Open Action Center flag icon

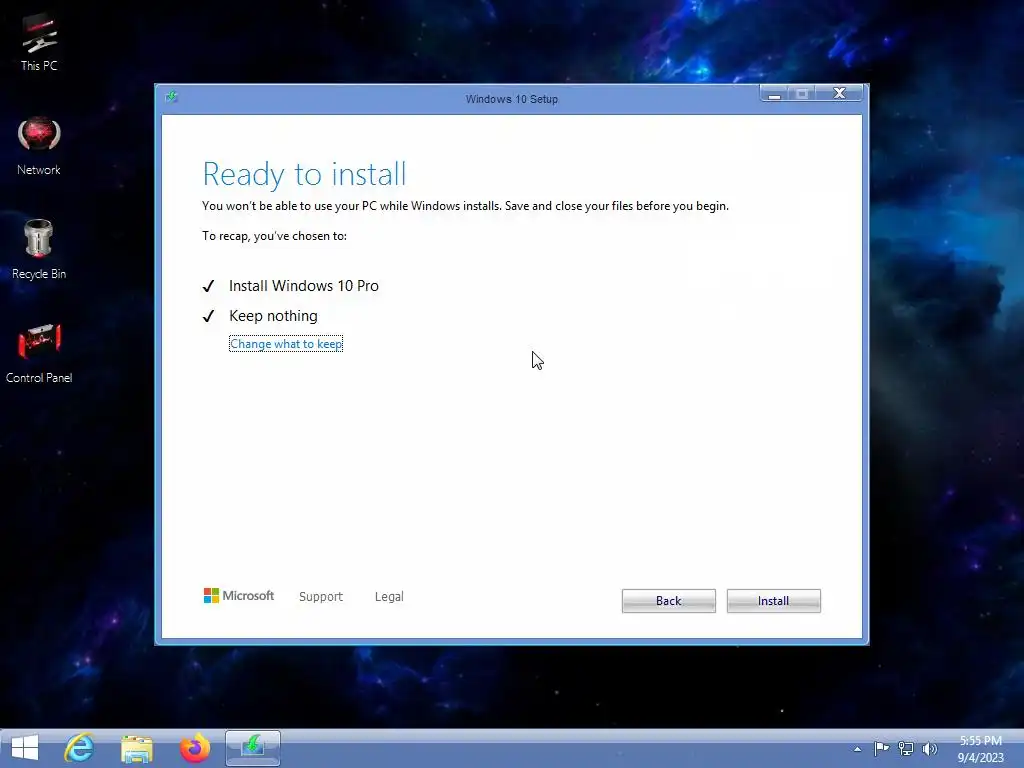coord(881,748)
